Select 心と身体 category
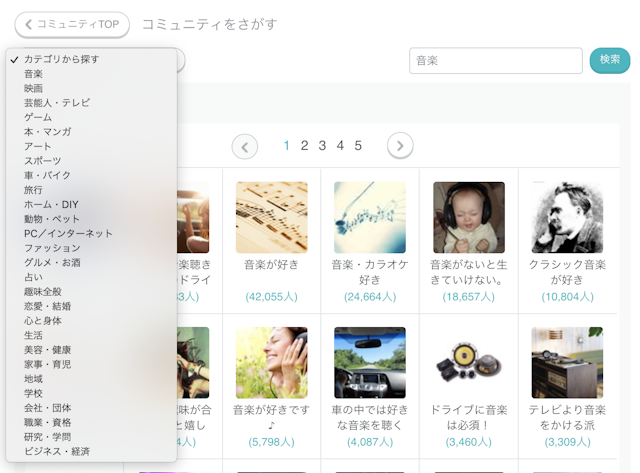Viewport: 640px width, 473px height. pos(91,321)
